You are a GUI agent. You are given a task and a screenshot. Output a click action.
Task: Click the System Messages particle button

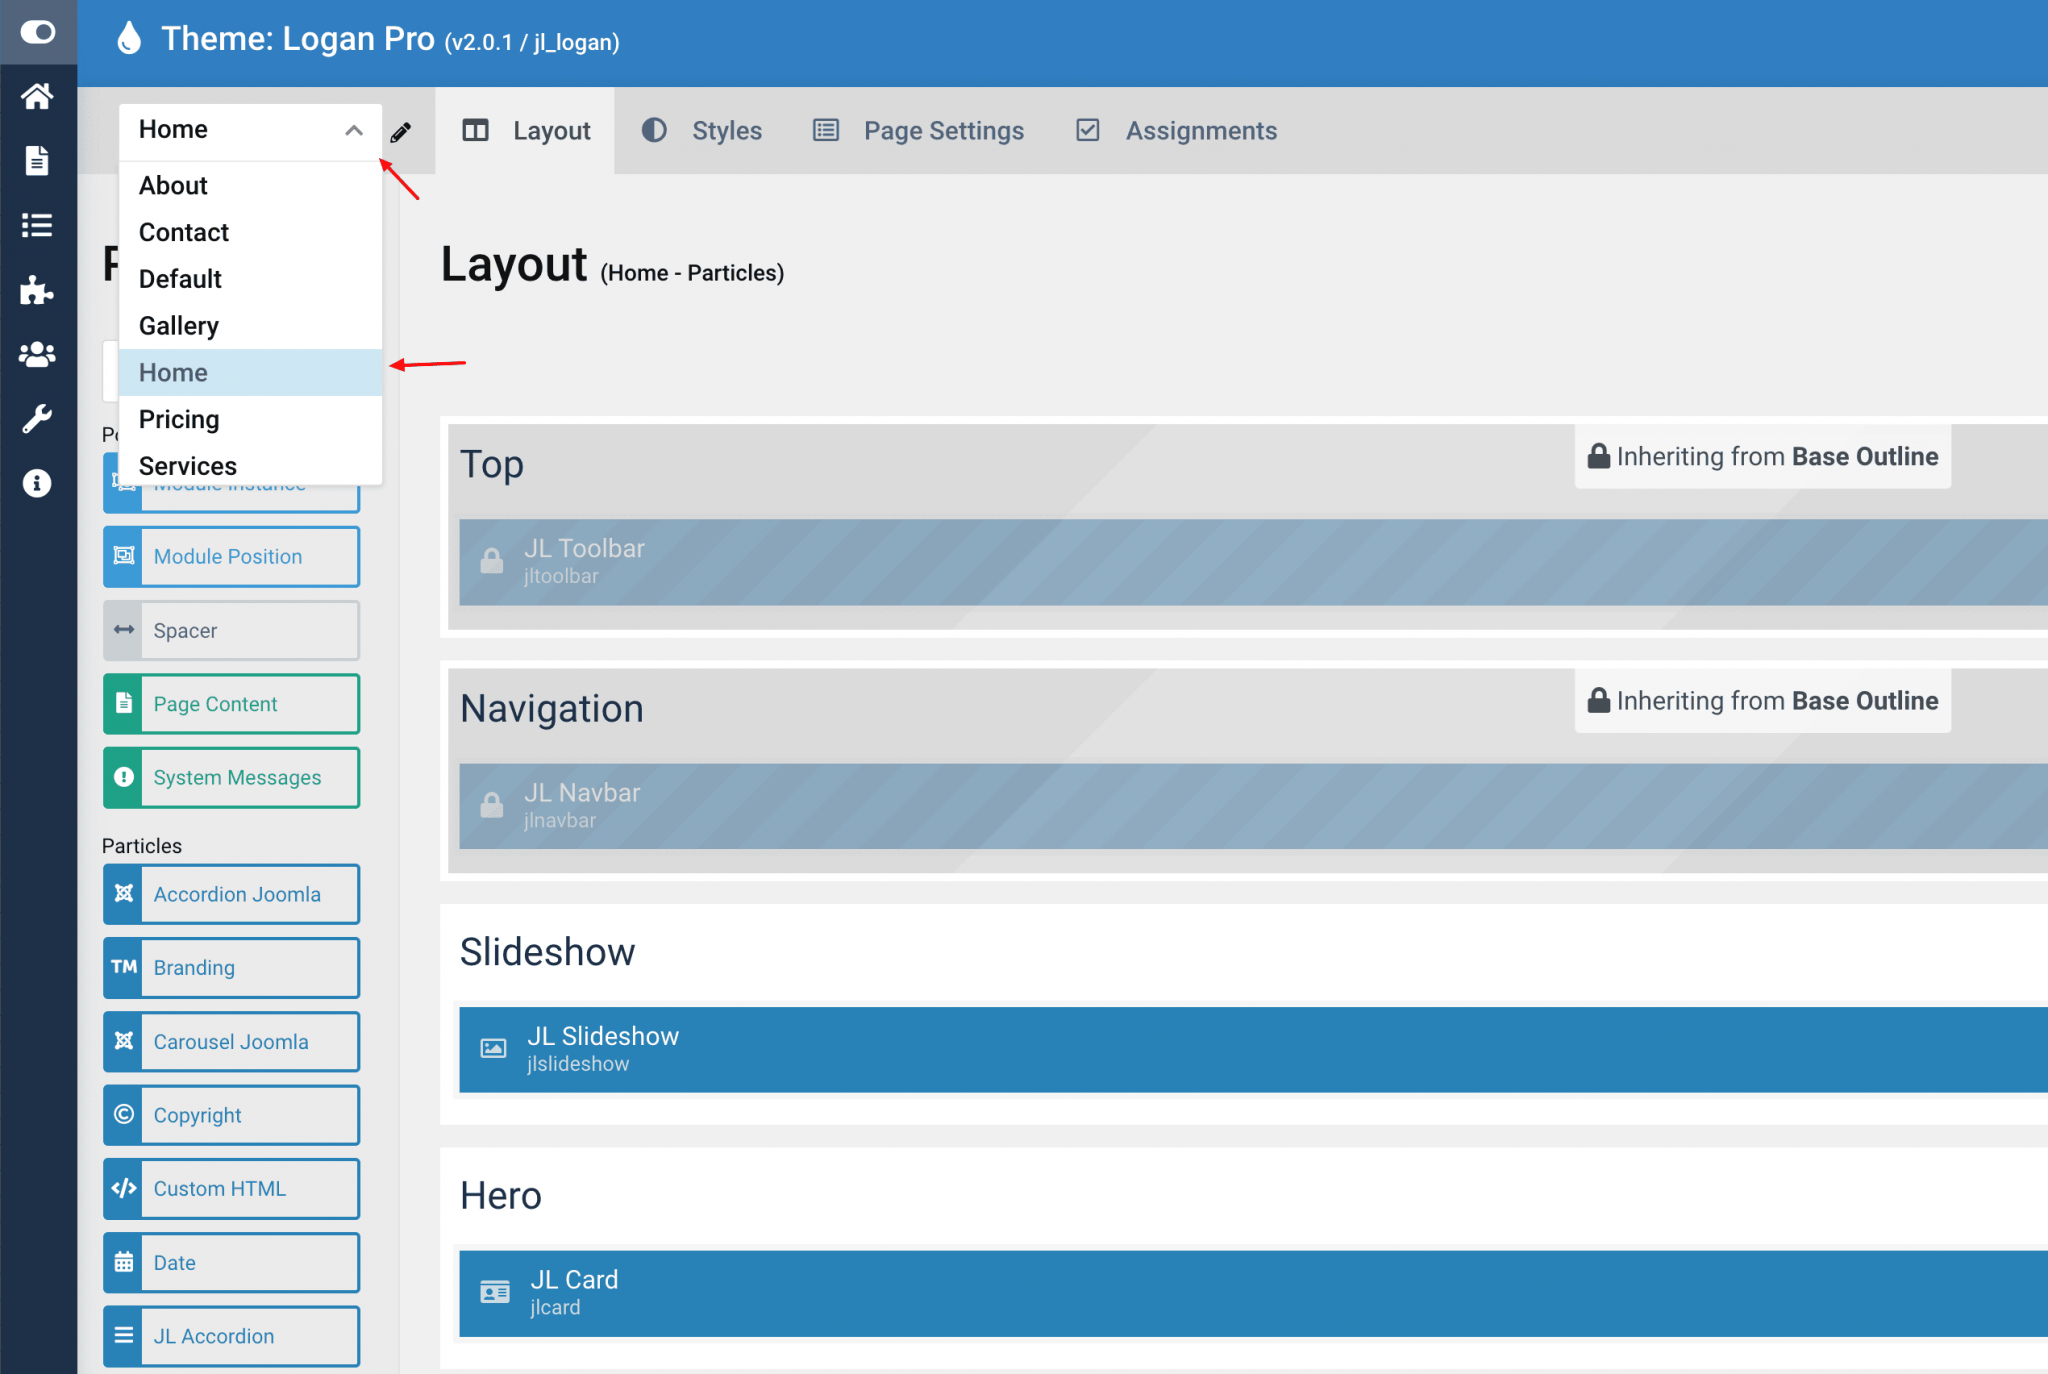[x=231, y=778]
